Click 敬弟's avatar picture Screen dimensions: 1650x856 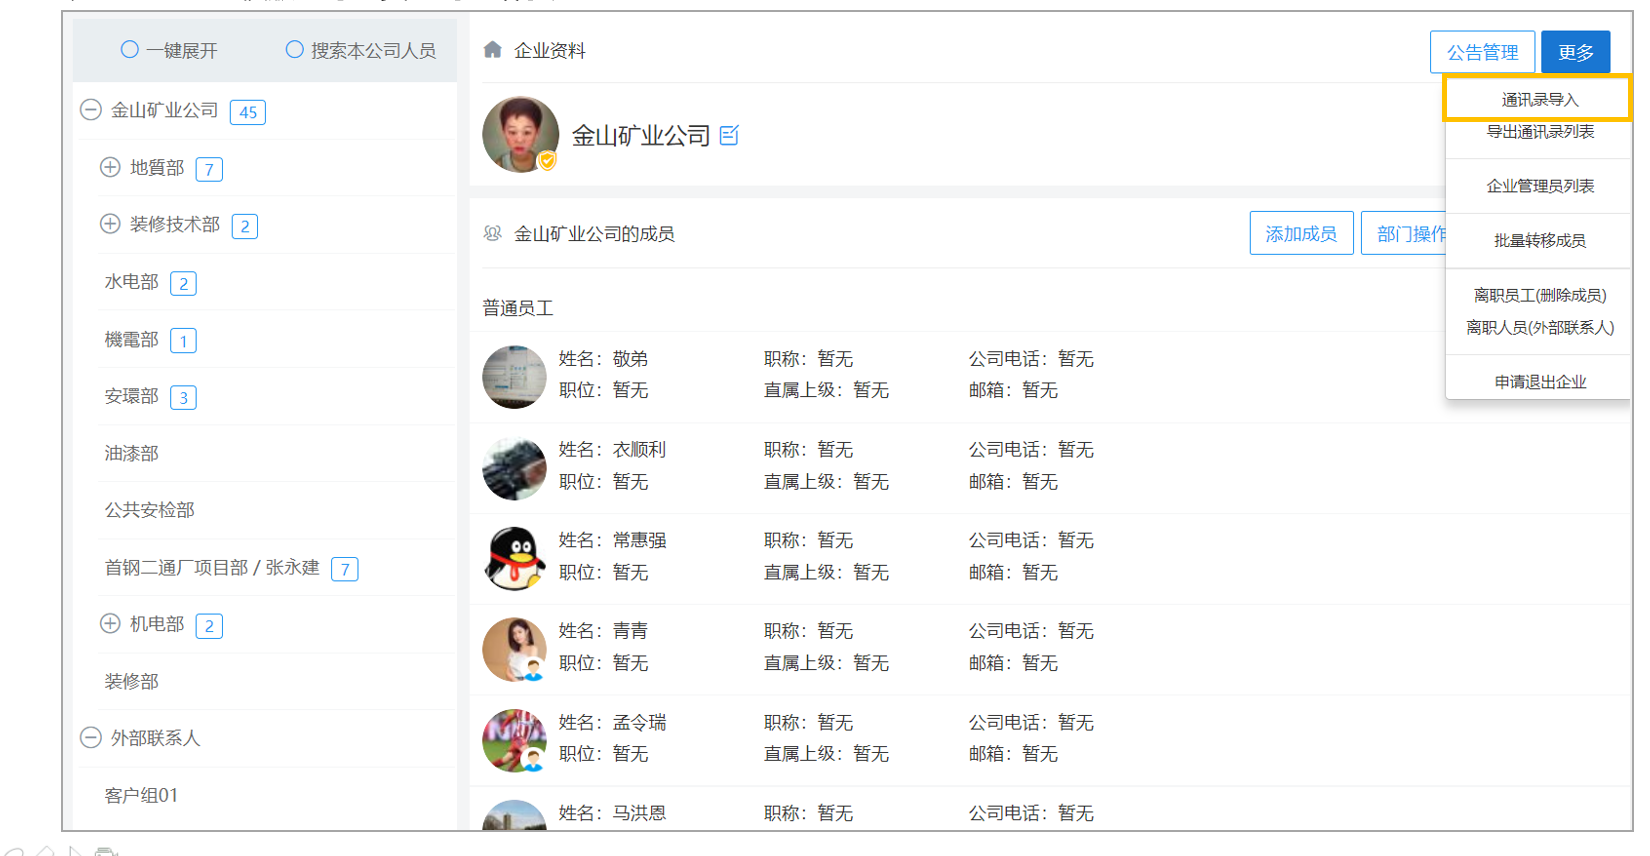[x=514, y=376]
